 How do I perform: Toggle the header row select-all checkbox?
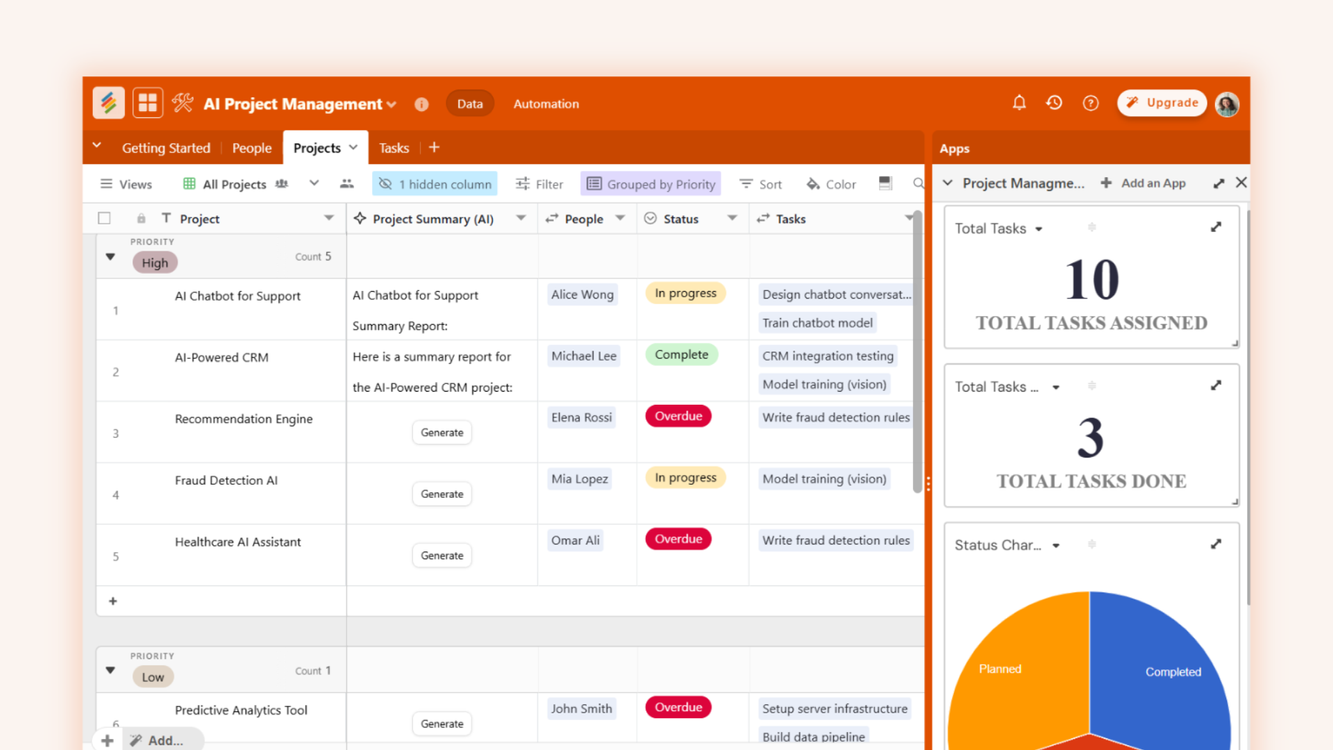[x=104, y=217]
